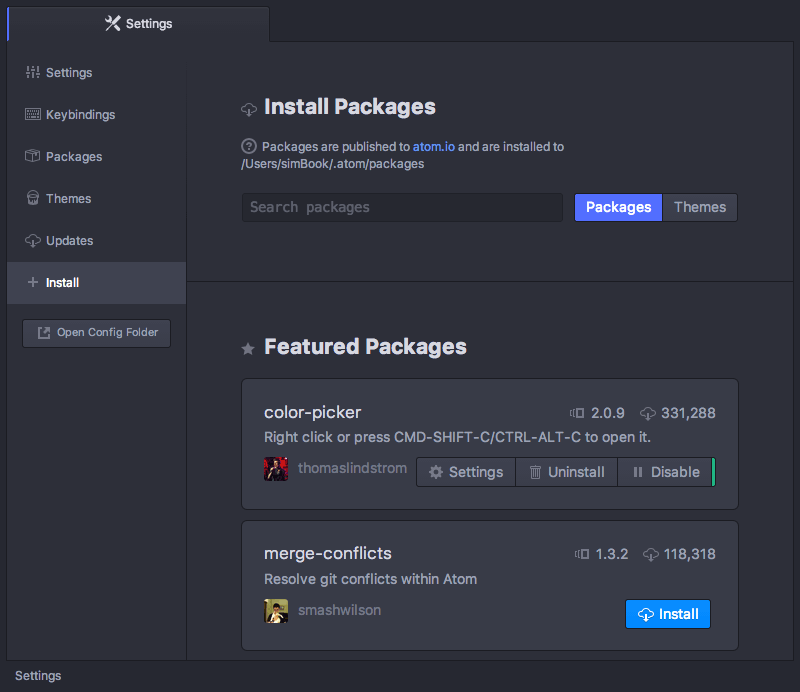Click the star icon next to Featured Packages
800x692 pixels.
click(x=247, y=349)
